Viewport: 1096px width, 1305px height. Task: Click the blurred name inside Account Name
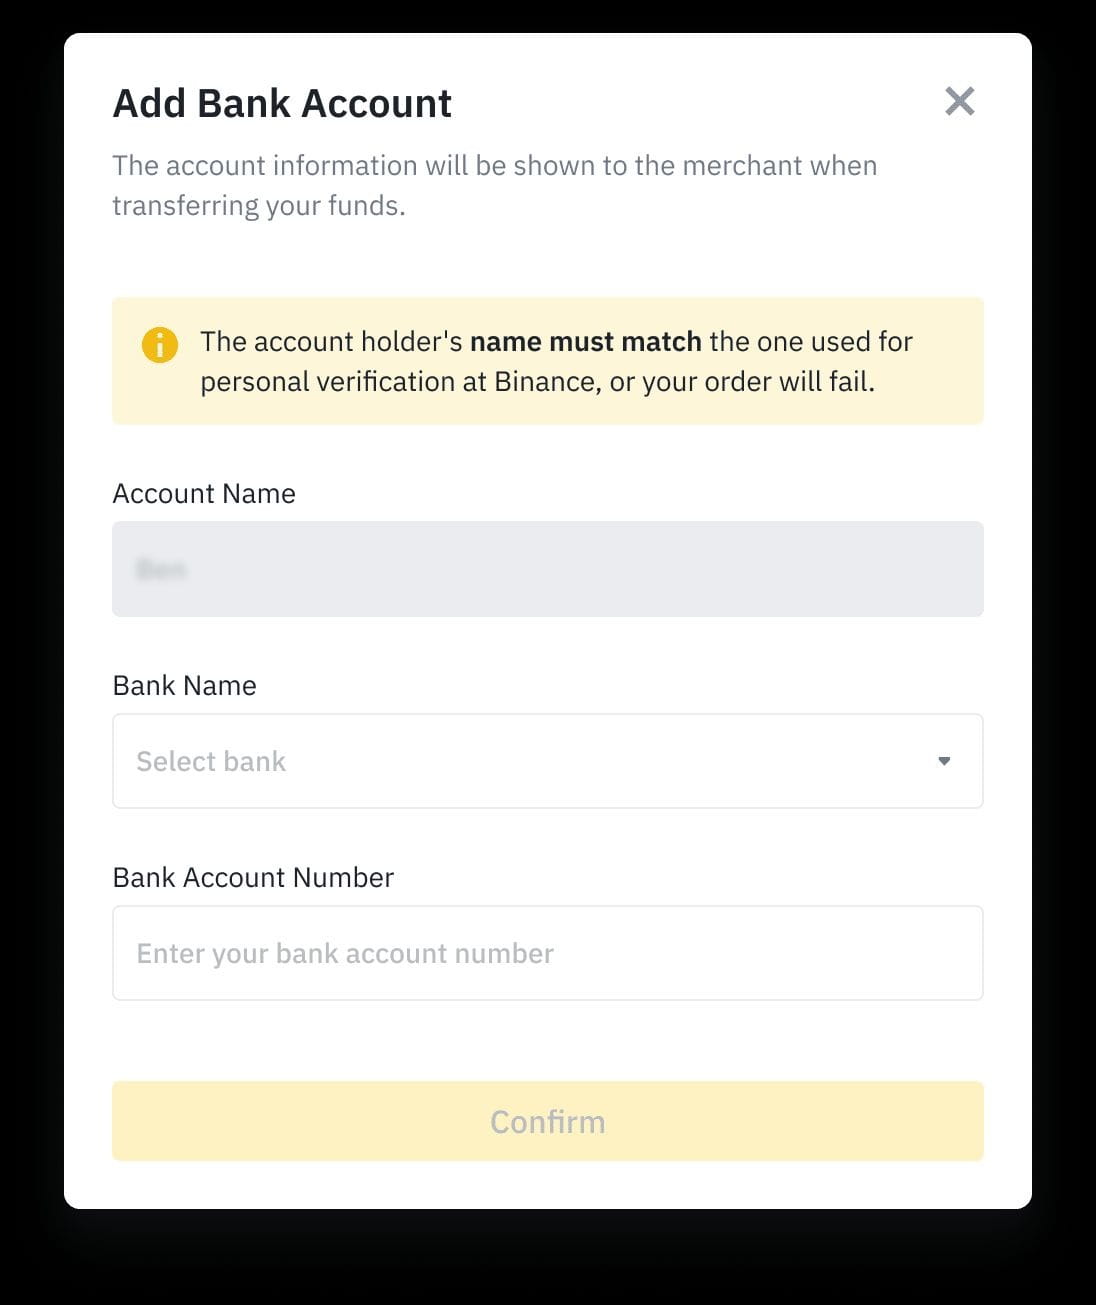point(161,569)
